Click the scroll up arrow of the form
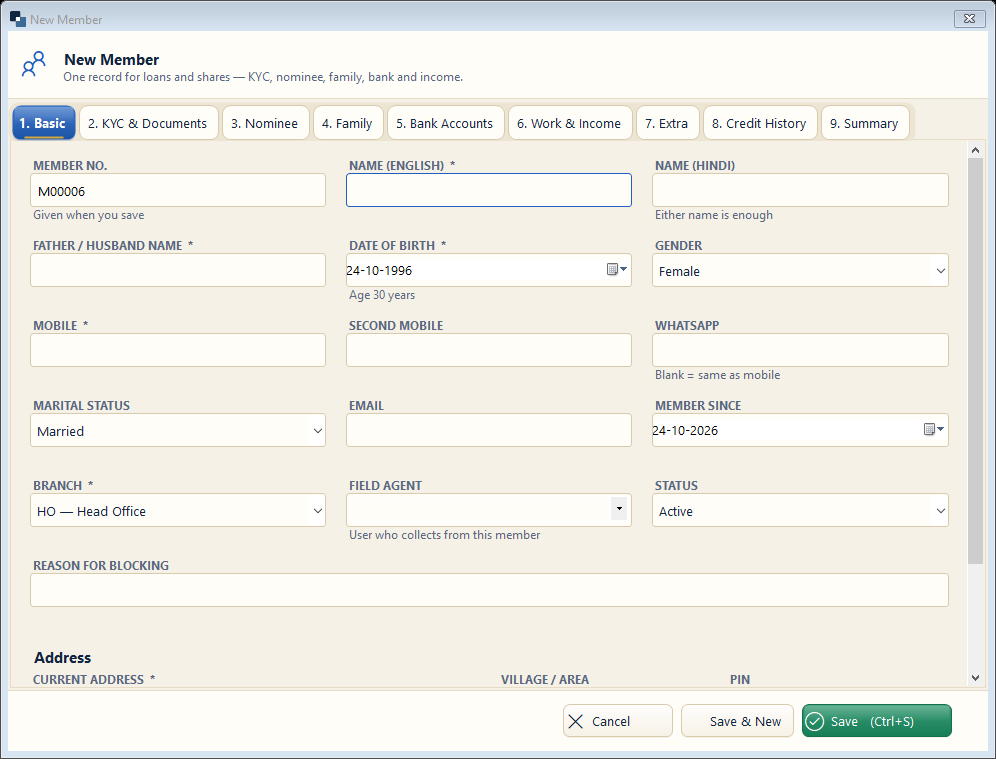Viewport: 996px width, 759px height. (x=975, y=151)
